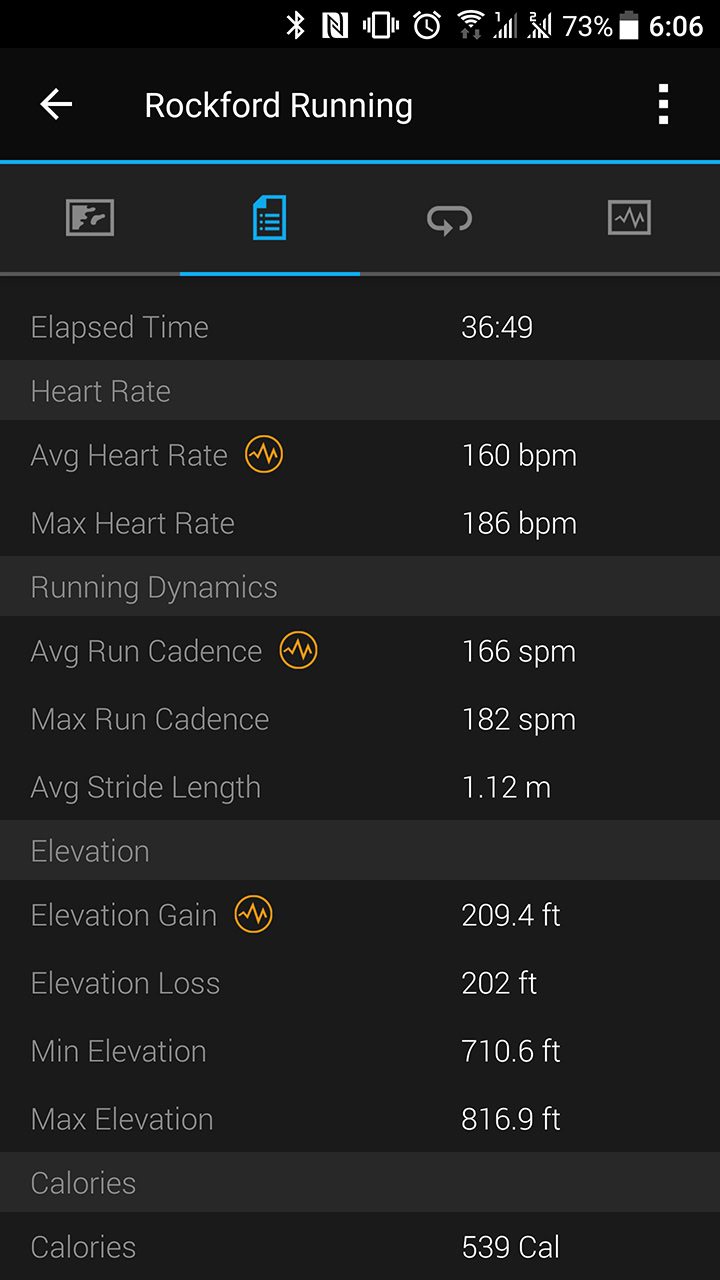Tap the Avg Stride Length row
The height and width of the screenshot is (1280, 720).
click(360, 787)
